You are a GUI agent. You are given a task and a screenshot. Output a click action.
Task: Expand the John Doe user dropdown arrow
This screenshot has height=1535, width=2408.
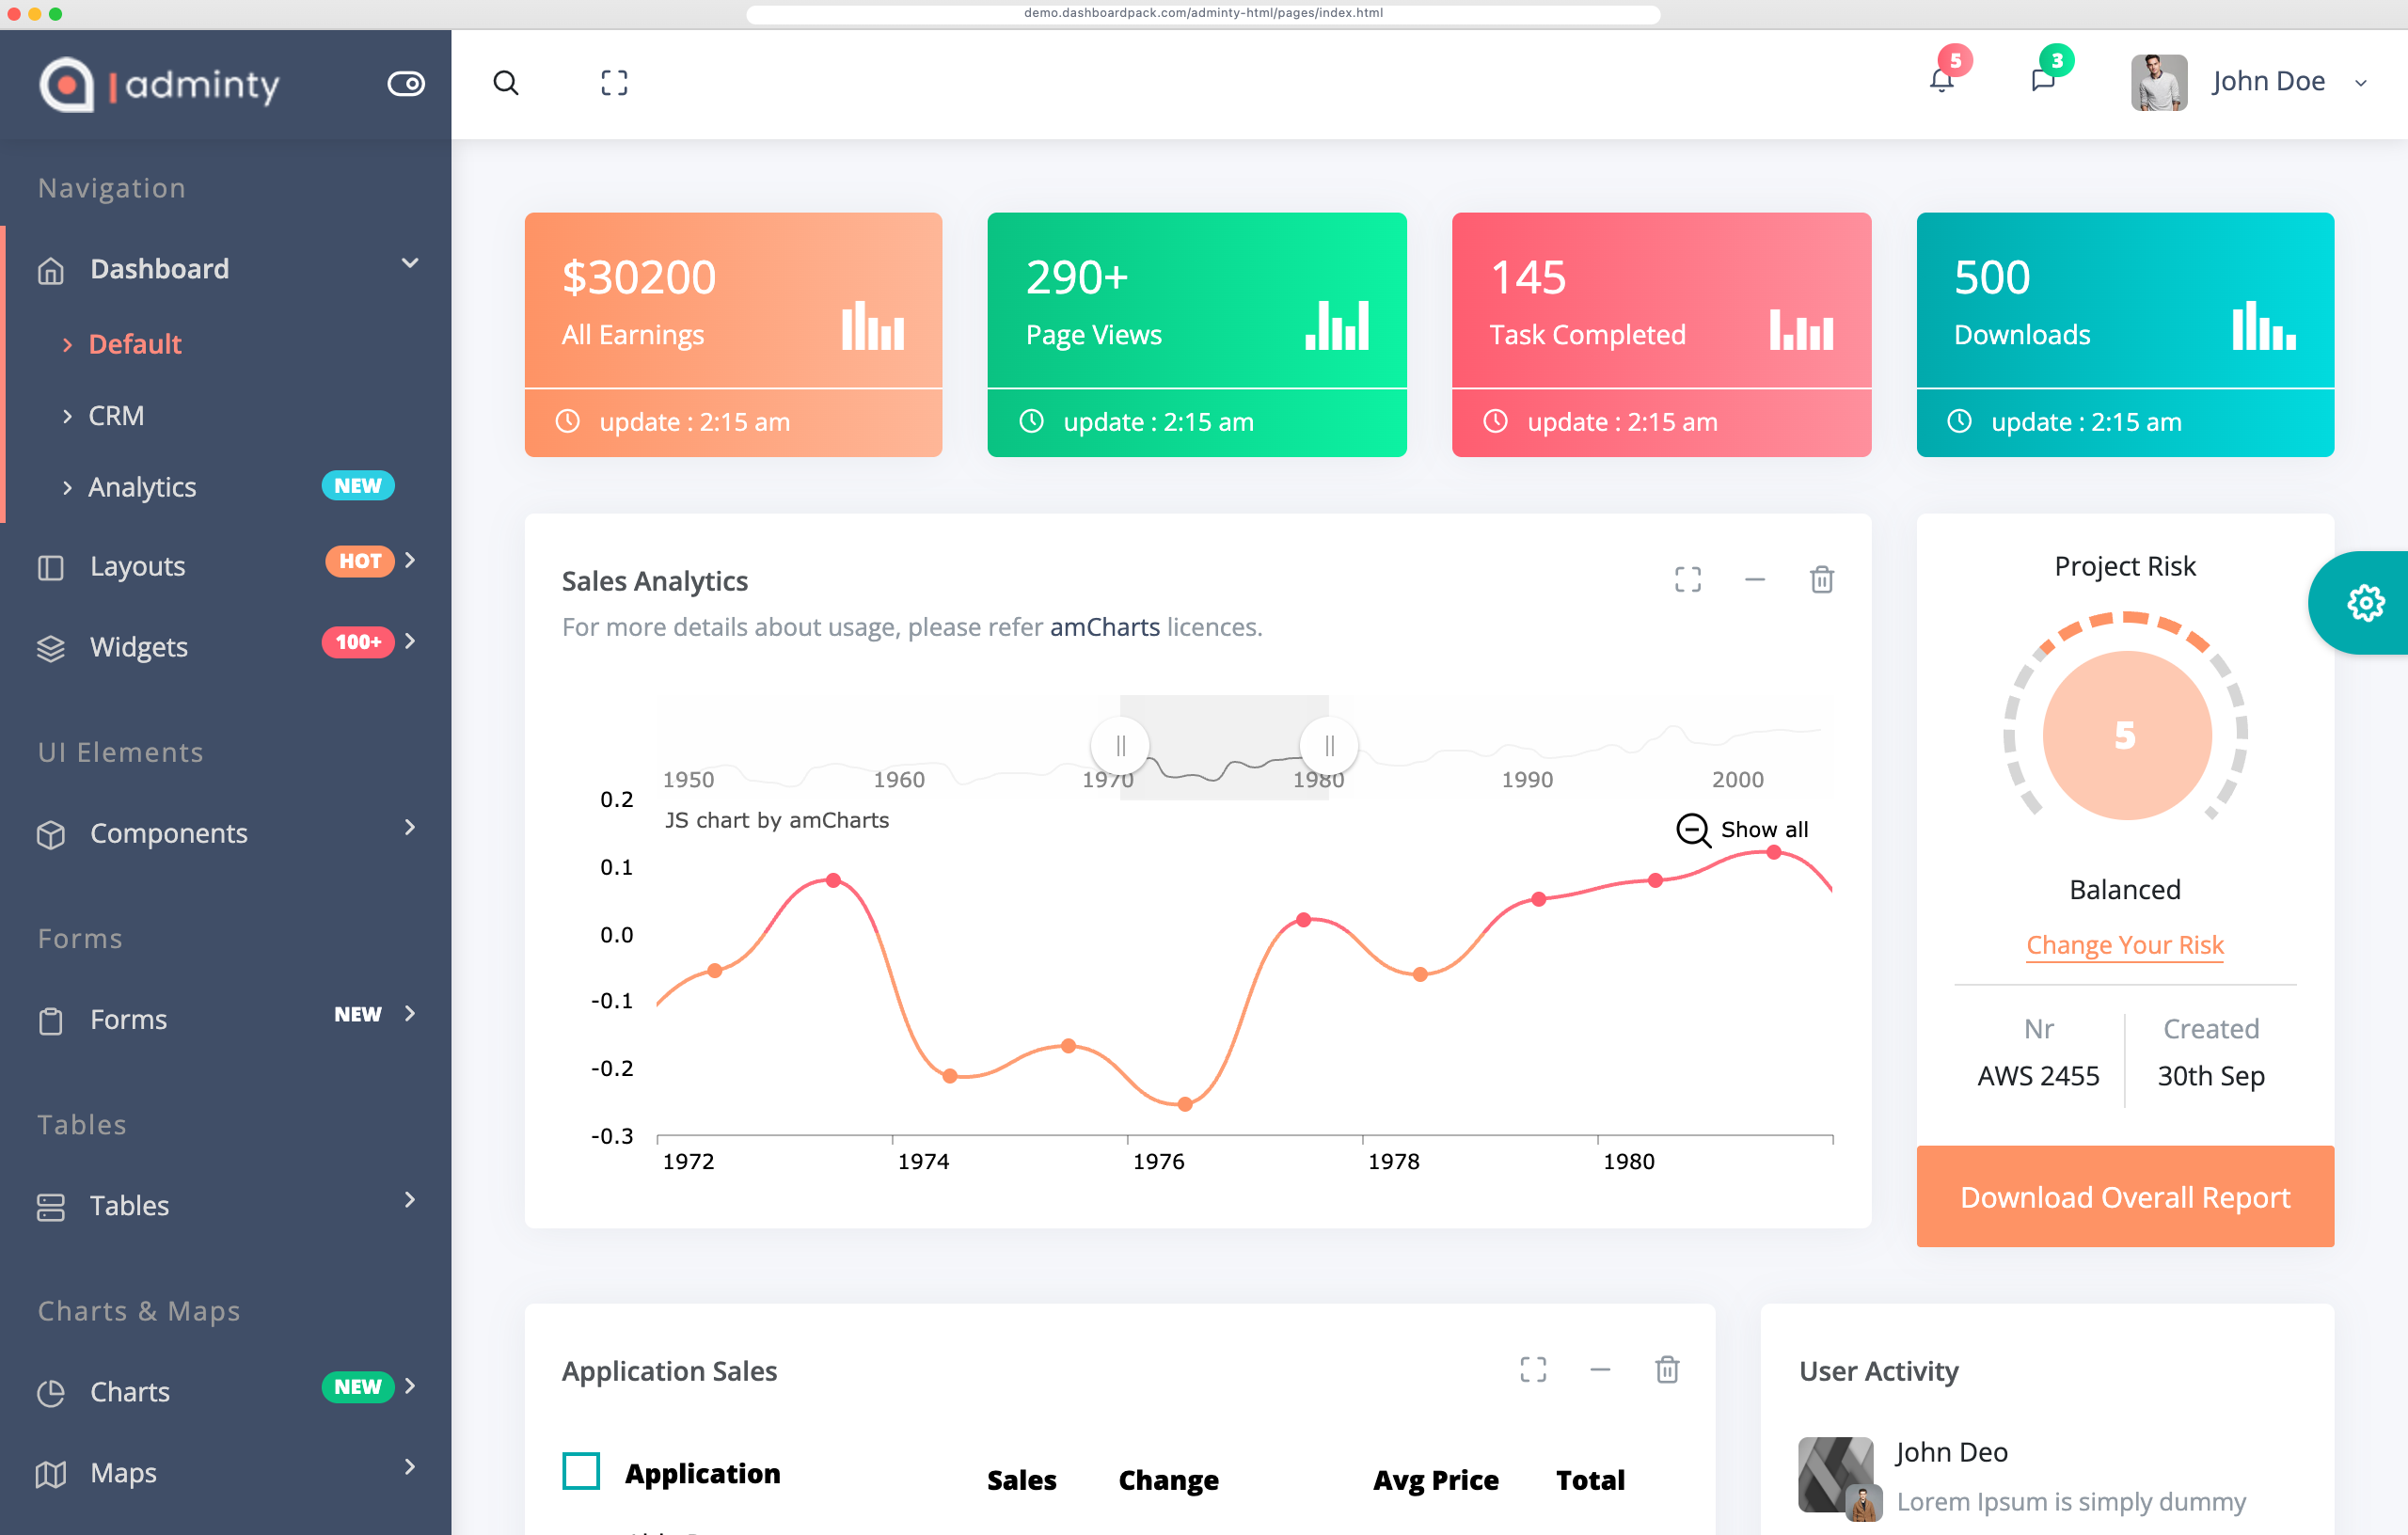(2361, 83)
